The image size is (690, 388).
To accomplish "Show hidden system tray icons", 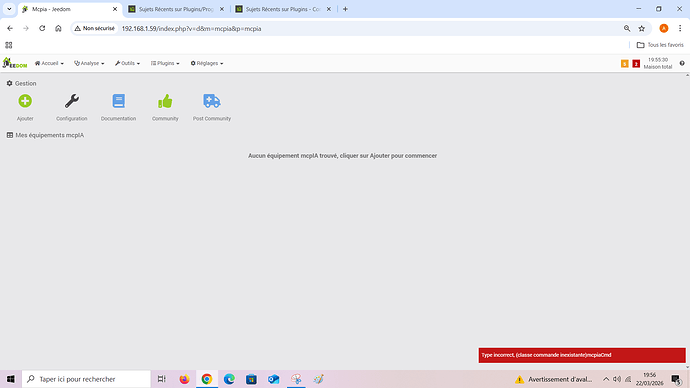I will point(606,379).
